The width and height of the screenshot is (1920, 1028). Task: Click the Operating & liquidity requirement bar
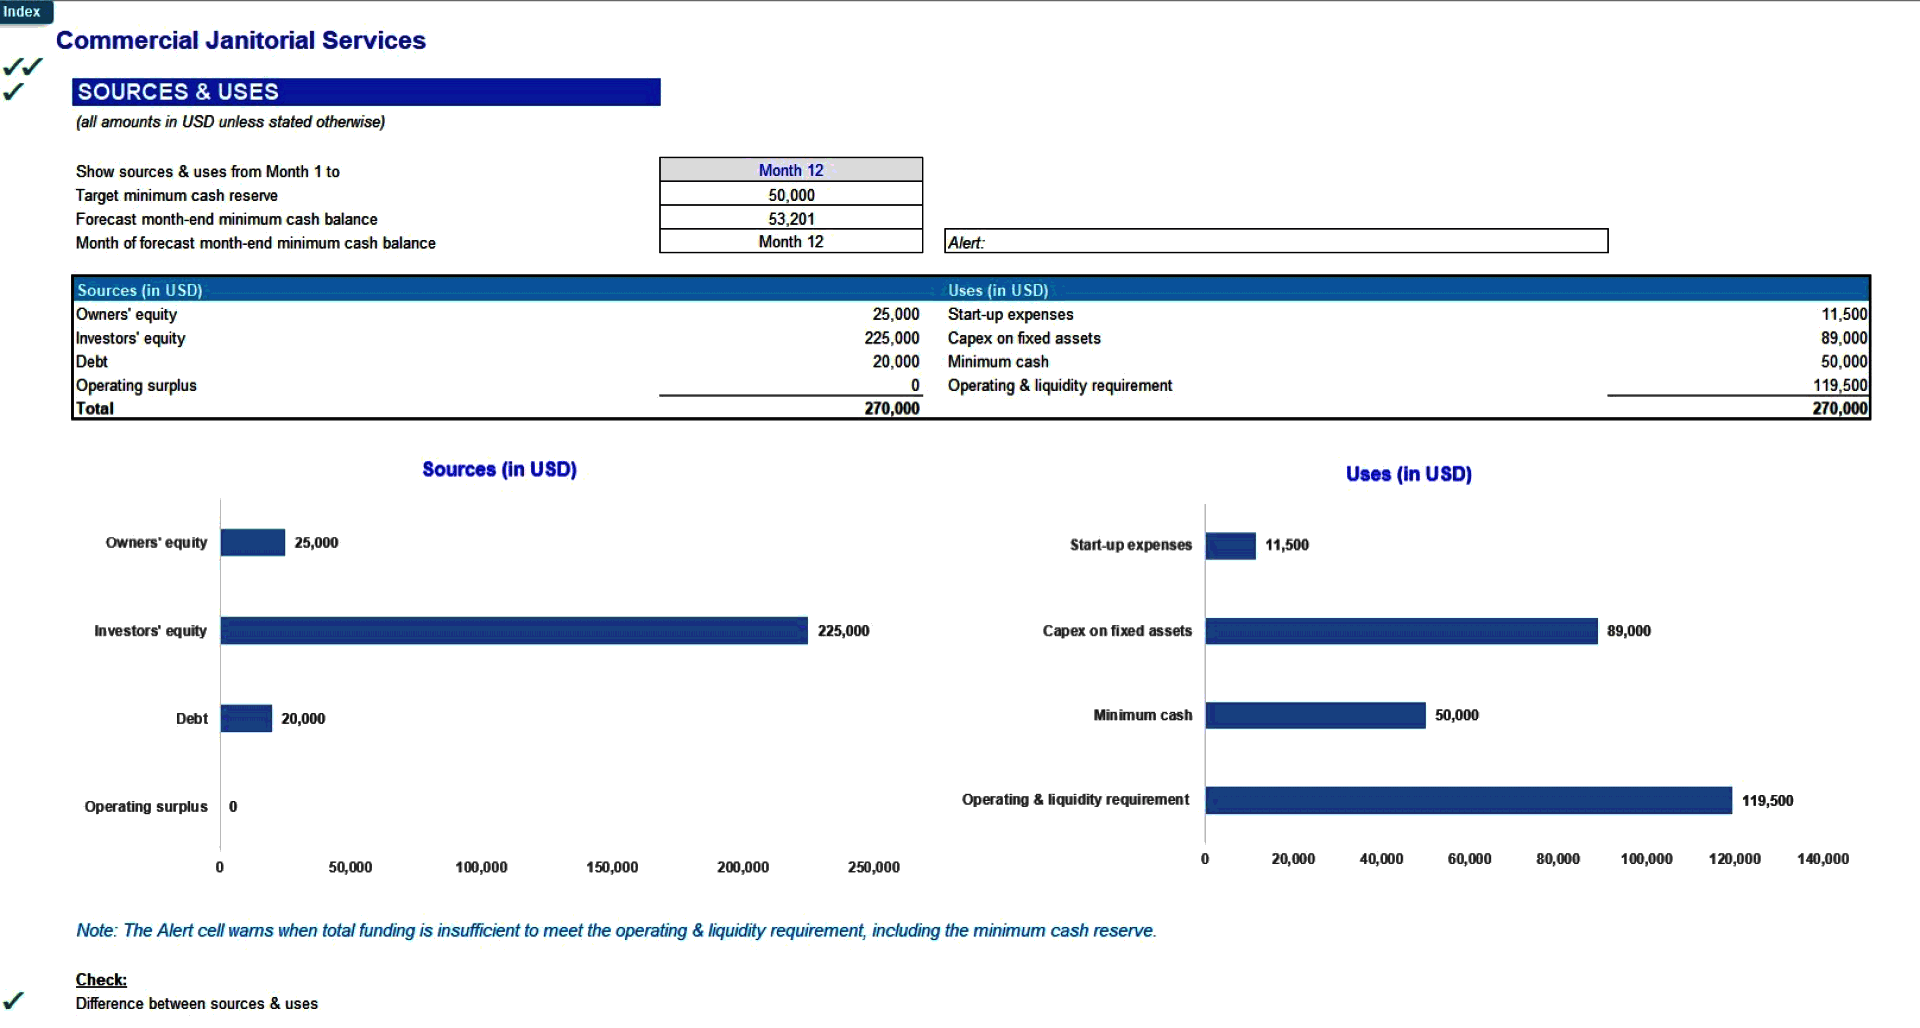click(x=1468, y=800)
